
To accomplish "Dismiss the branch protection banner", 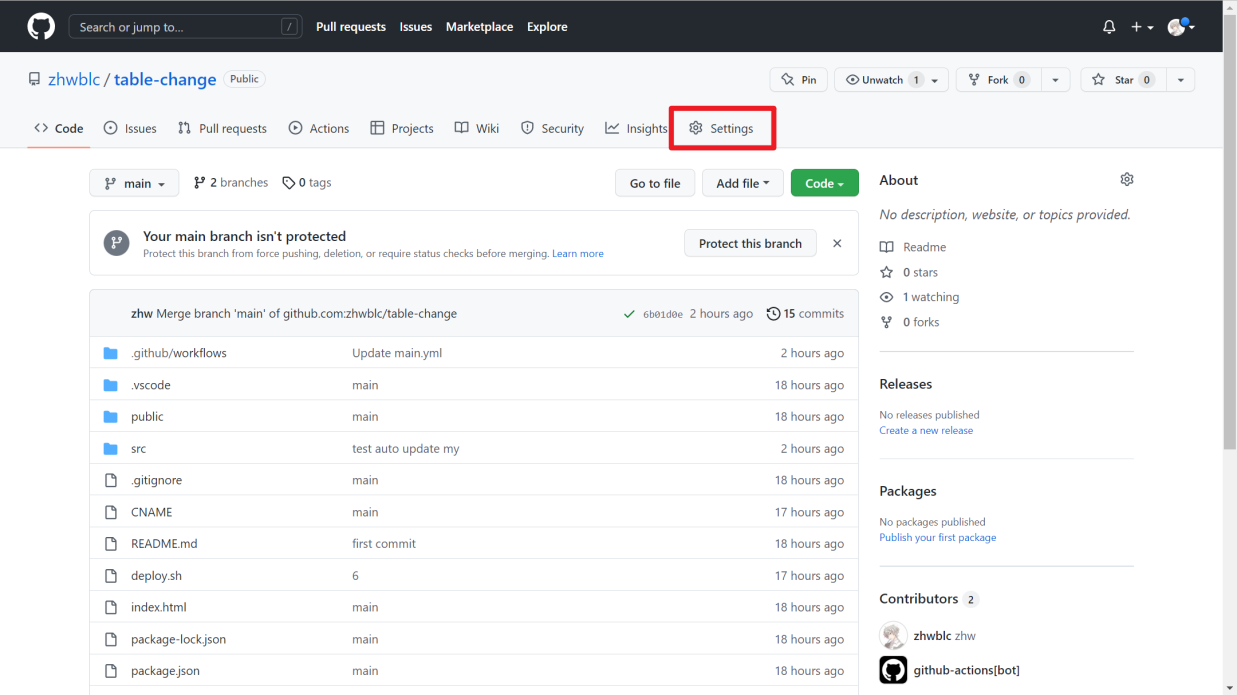I will 837,244.
